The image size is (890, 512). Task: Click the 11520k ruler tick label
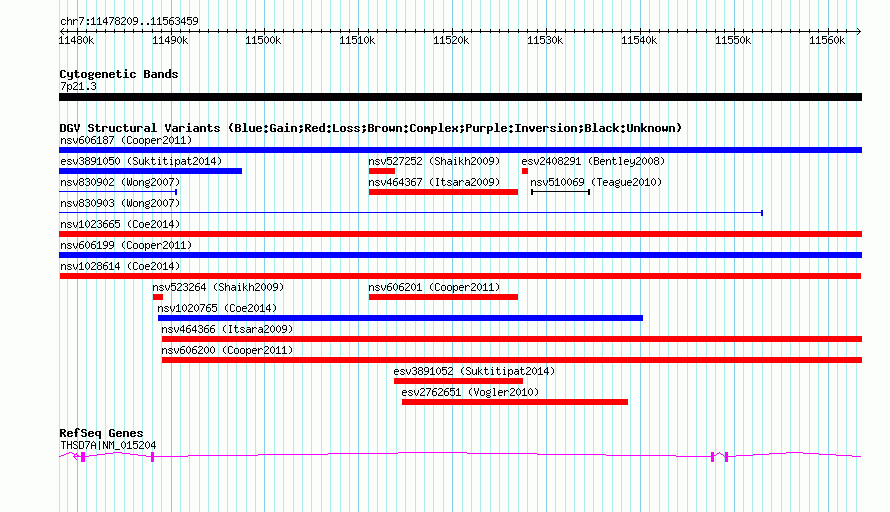(x=451, y=40)
